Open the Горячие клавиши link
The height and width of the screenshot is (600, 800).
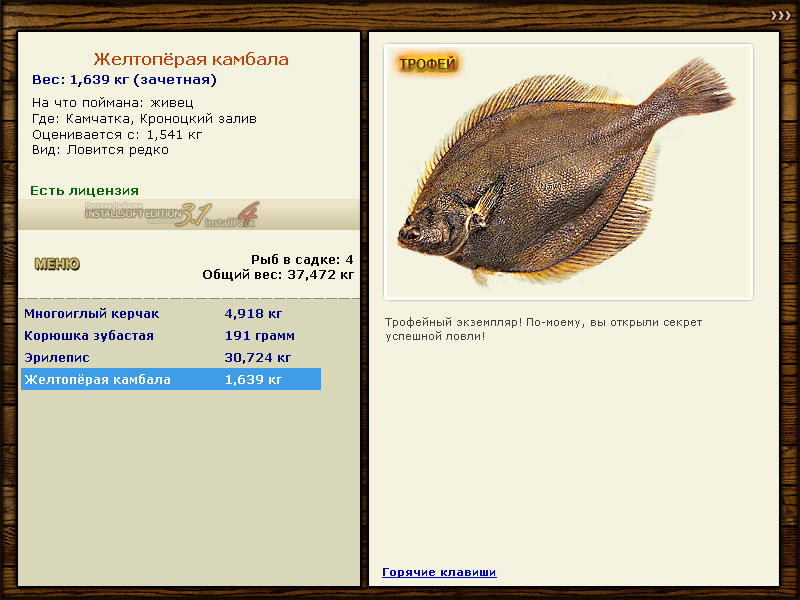tap(439, 572)
